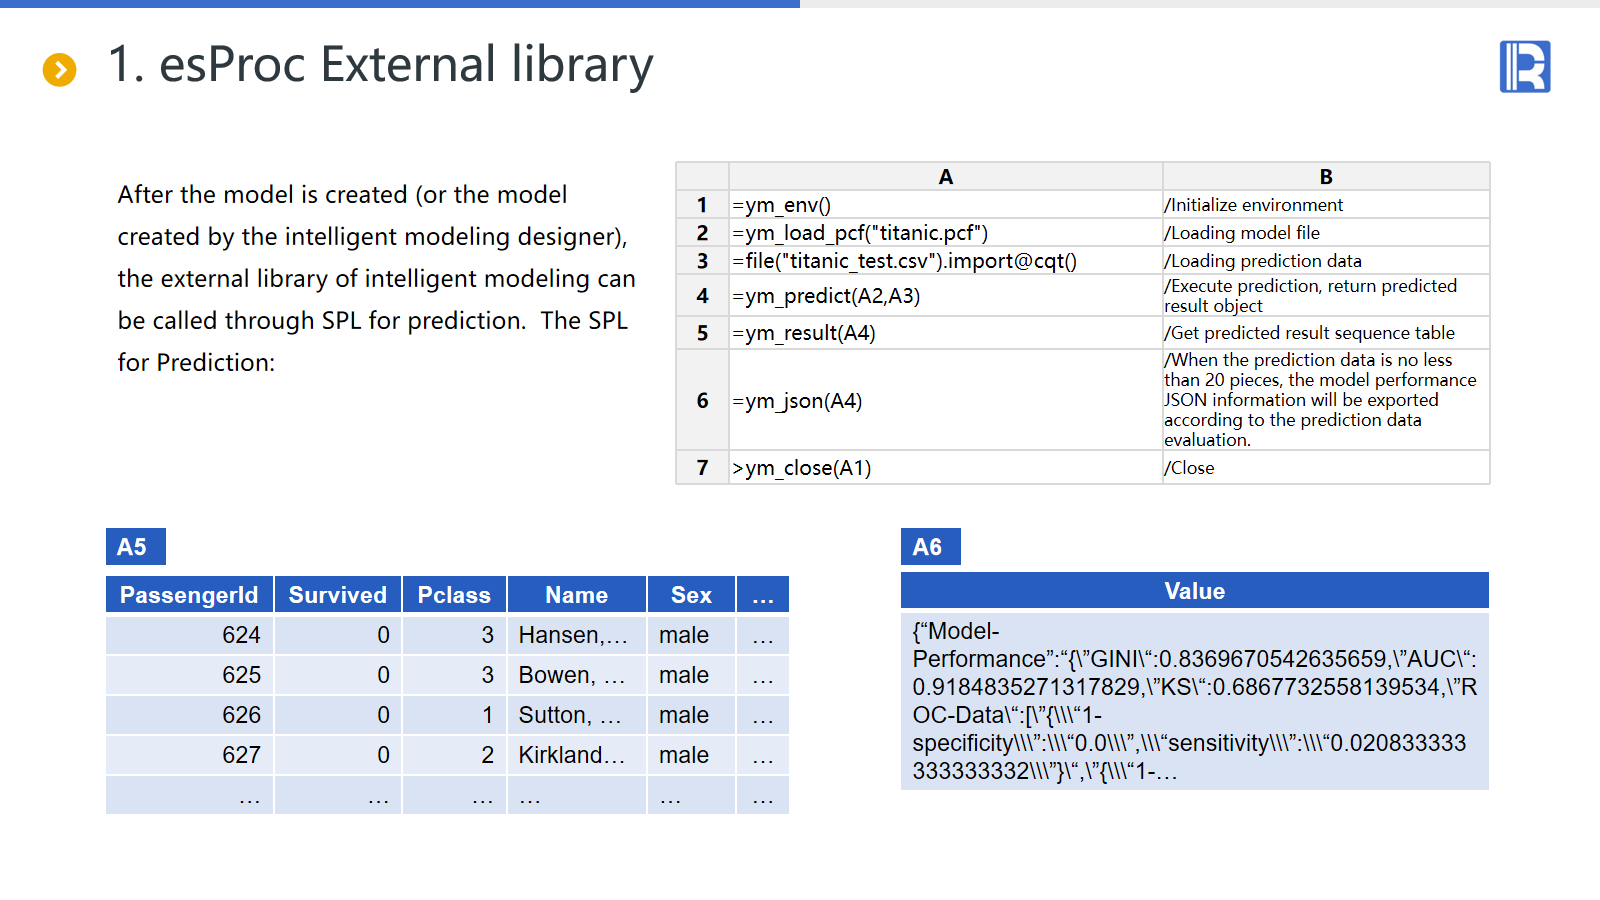Viewport: 1600px width, 900px height.
Task: Click the =ym_json(A4) cell
Action: (x=945, y=401)
